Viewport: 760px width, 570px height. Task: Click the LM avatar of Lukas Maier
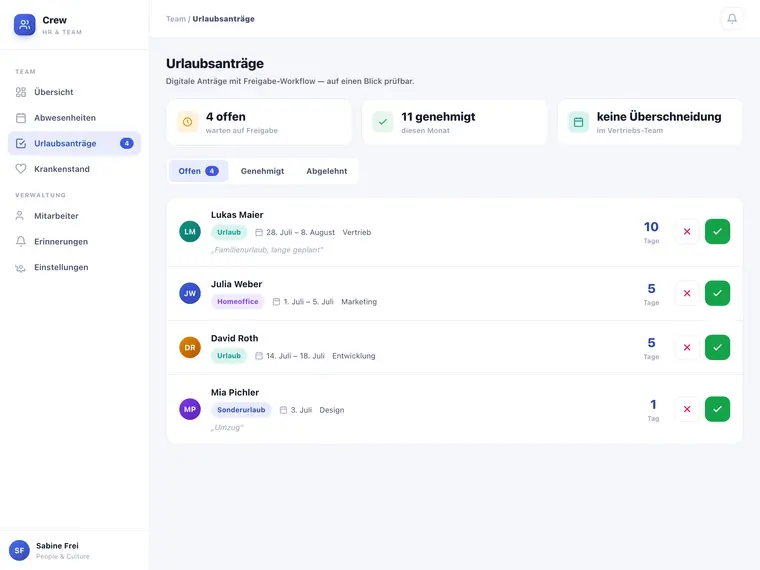pyautogui.click(x=190, y=232)
